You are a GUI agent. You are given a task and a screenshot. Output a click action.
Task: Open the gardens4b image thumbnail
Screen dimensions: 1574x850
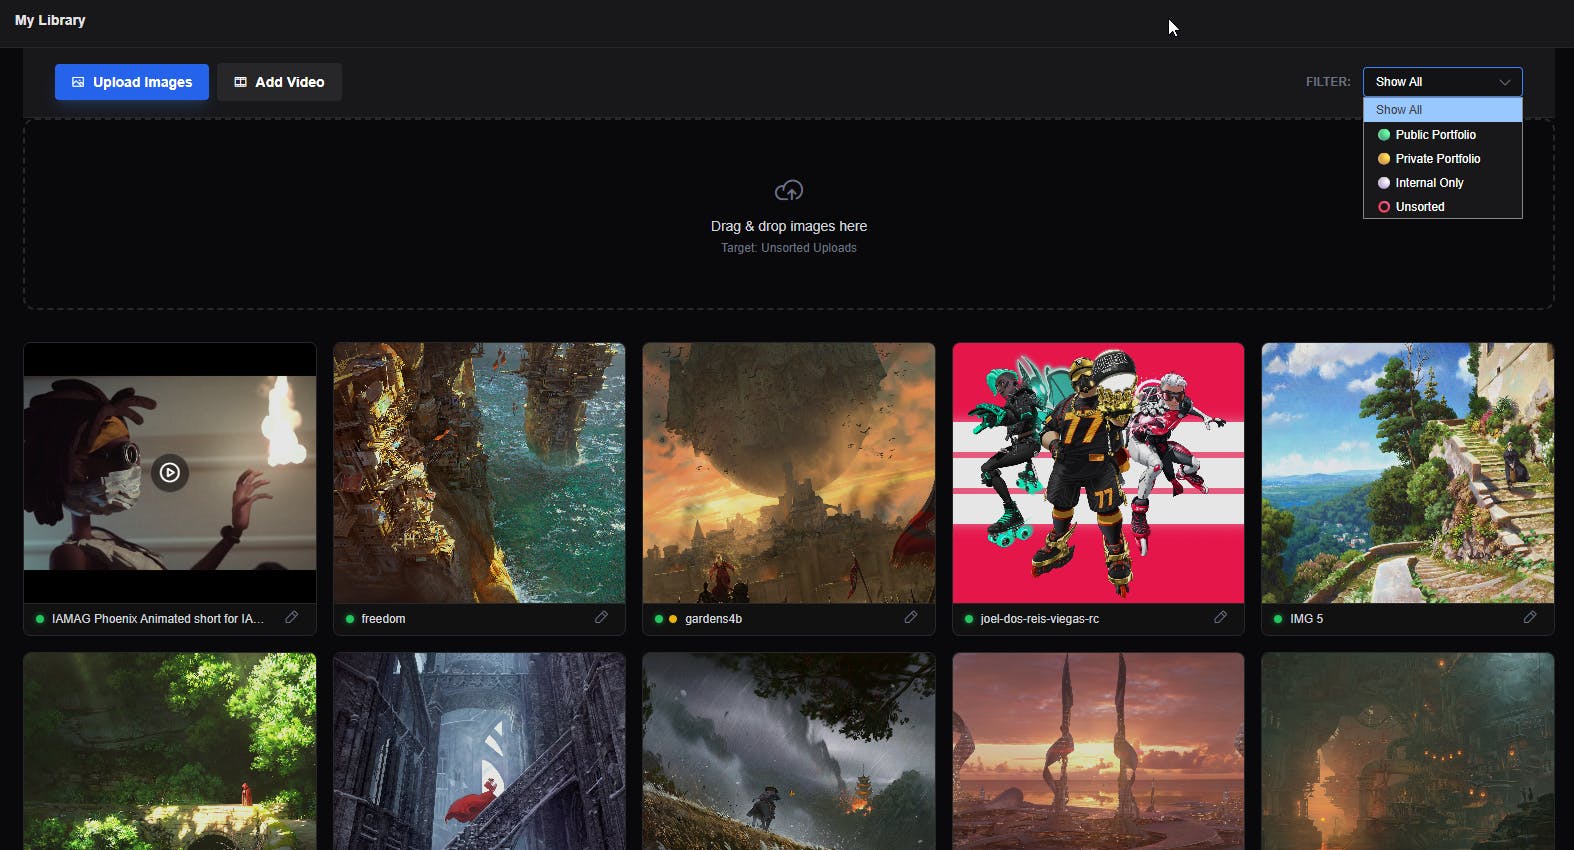(x=789, y=473)
